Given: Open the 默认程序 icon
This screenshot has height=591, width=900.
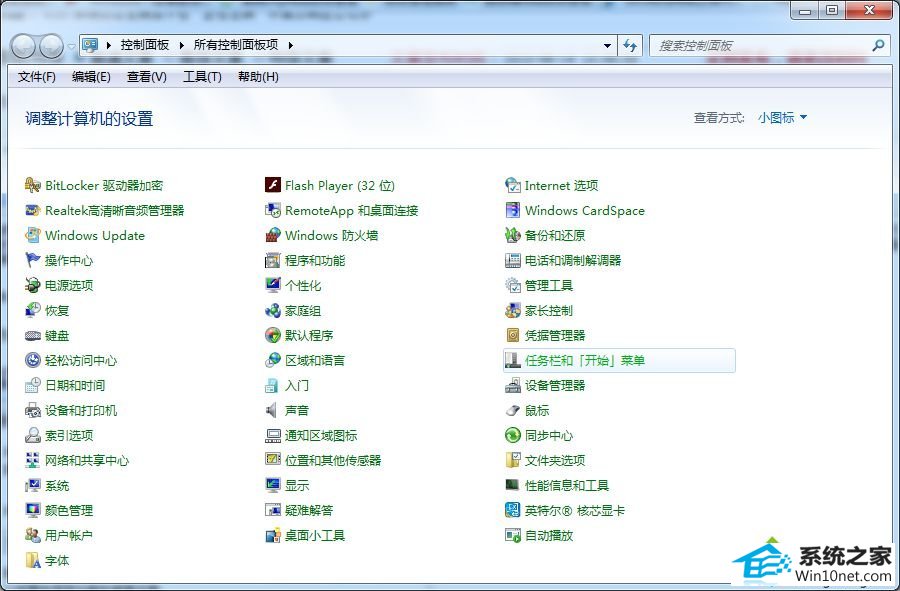Looking at the screenshot, I should tap(273, 336).
